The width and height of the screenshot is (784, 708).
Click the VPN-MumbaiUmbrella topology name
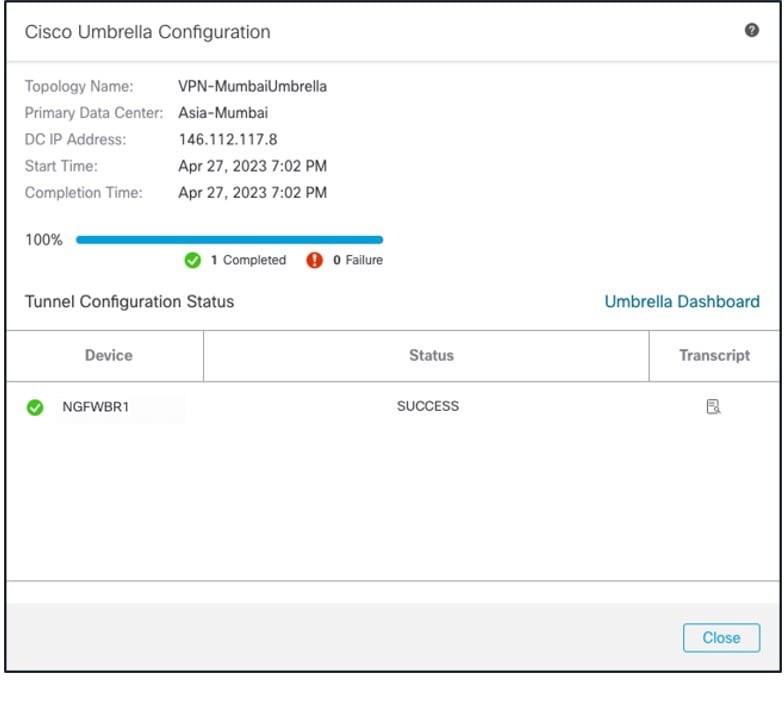click(x=252, y=86)
